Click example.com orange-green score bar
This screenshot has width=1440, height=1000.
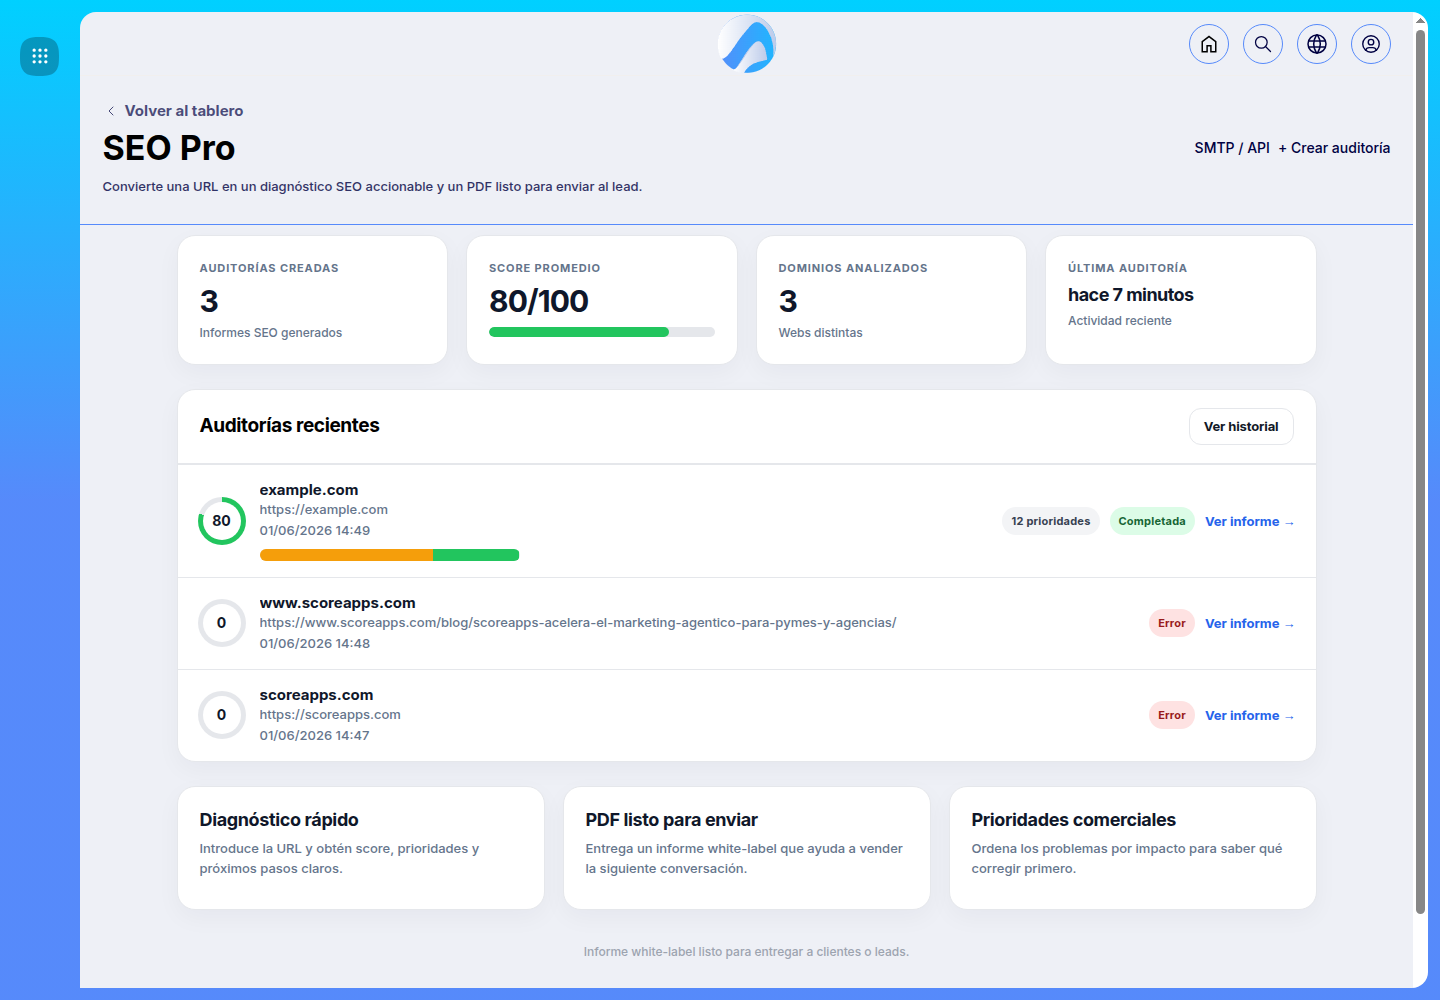click(x=389, y=555)
